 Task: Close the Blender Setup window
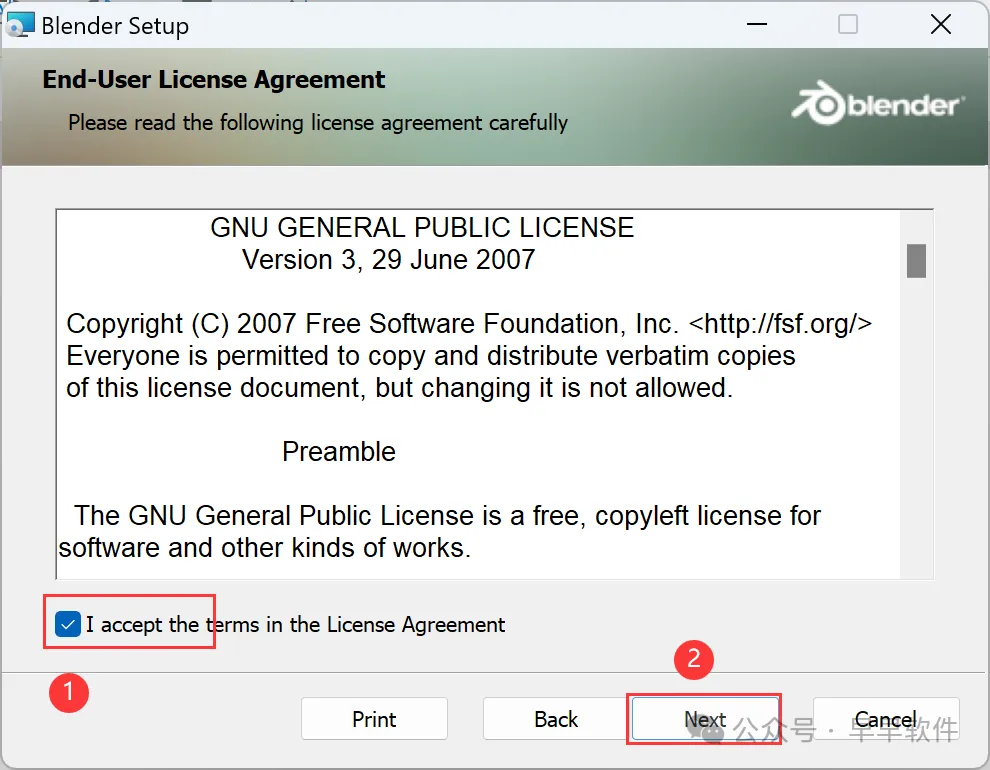(x=941, y=25)
